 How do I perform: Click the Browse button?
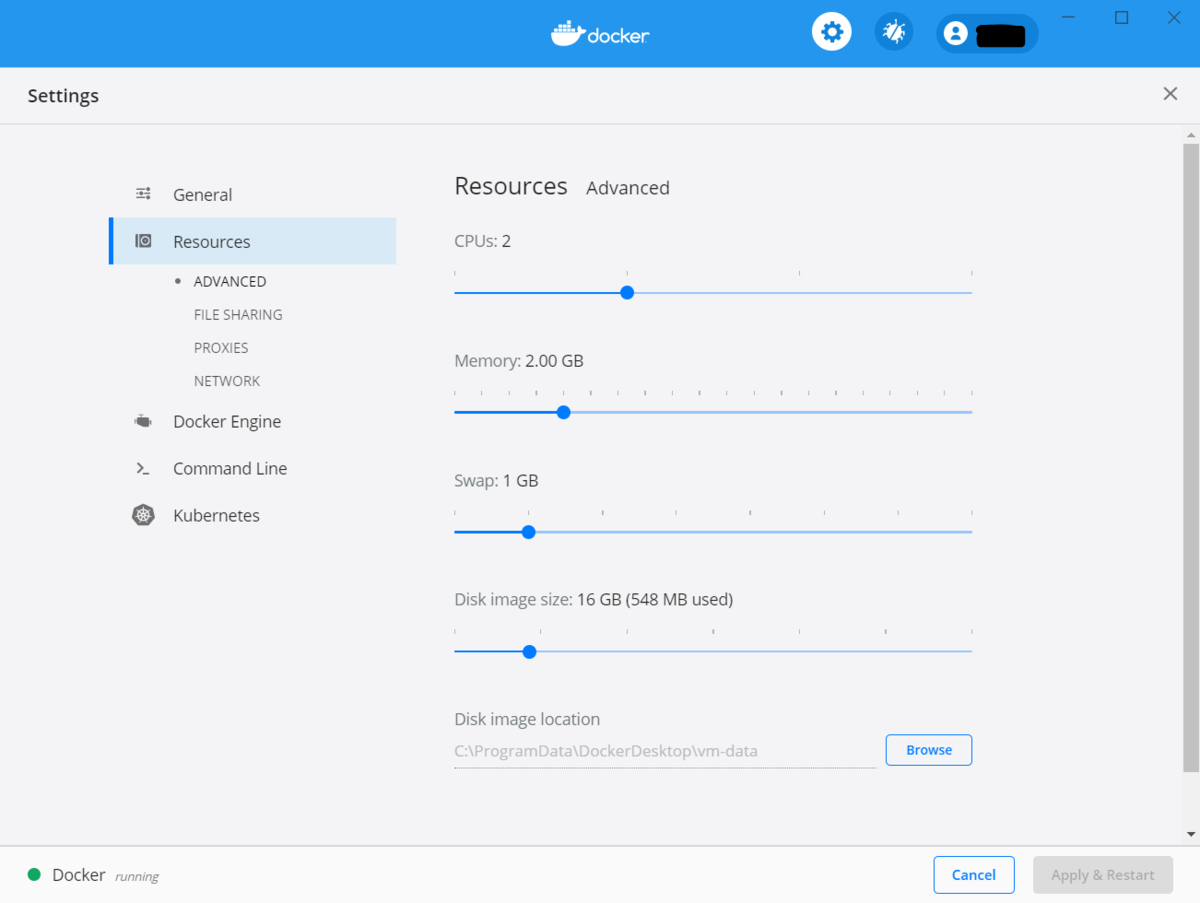click(929, 750)
